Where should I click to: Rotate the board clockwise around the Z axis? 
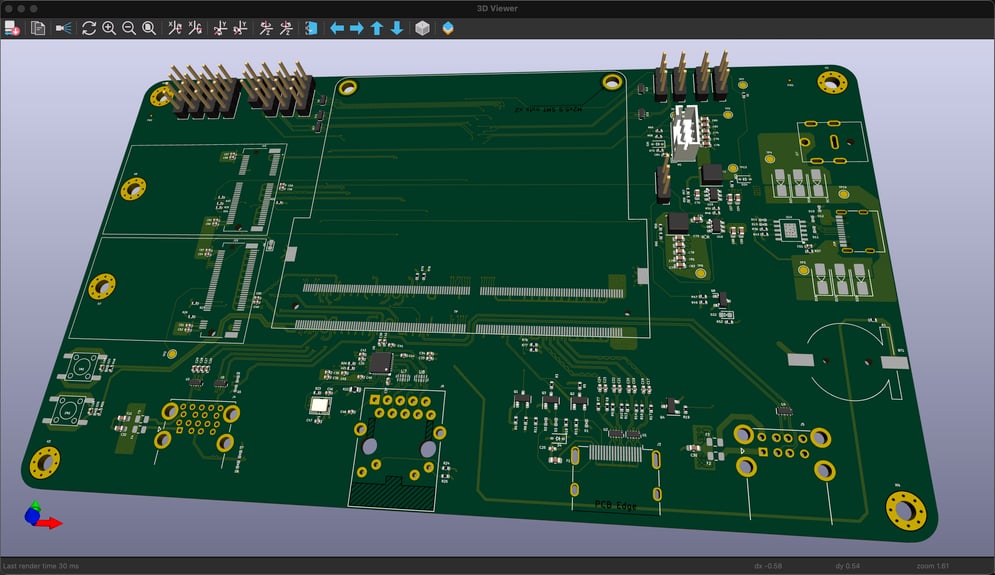tap(266, 28)
